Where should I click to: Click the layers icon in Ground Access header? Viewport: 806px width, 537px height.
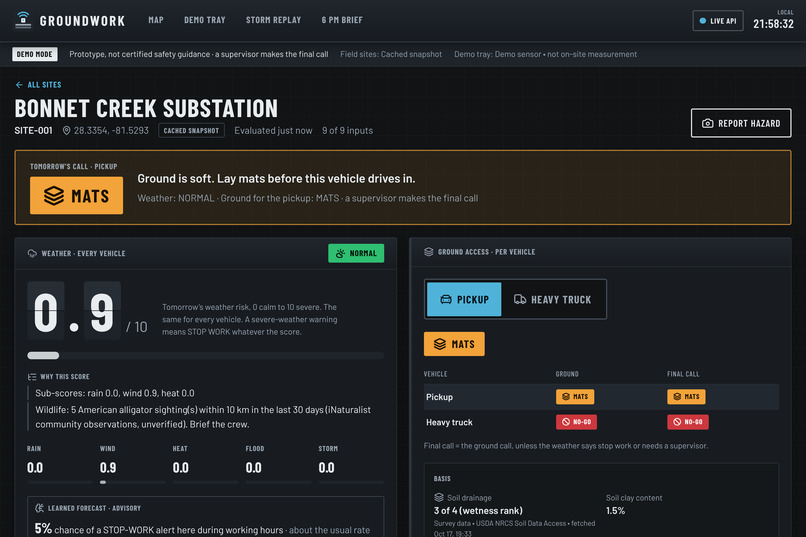429,252
